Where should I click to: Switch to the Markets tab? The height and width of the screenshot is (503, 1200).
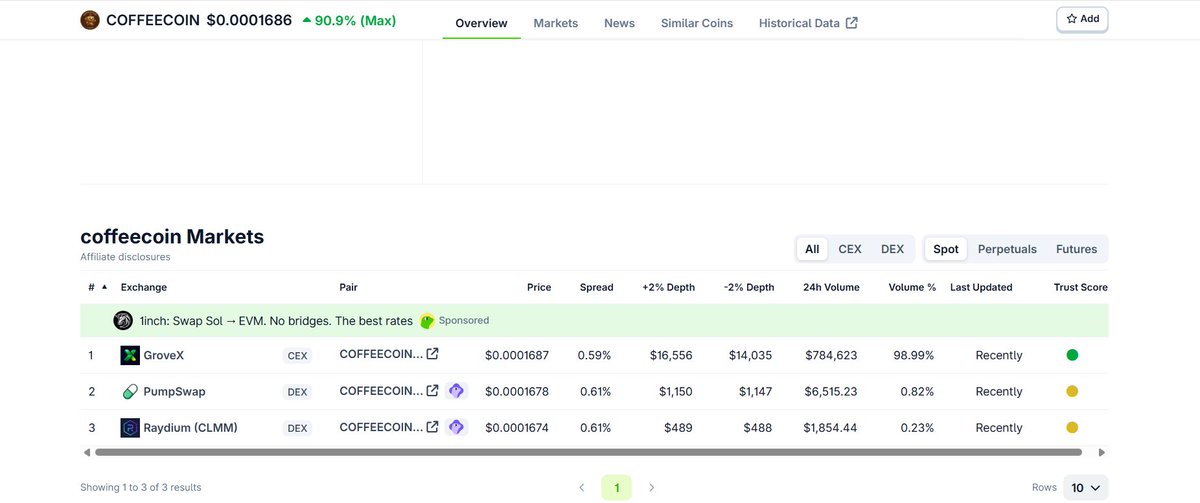pos(556,22)
